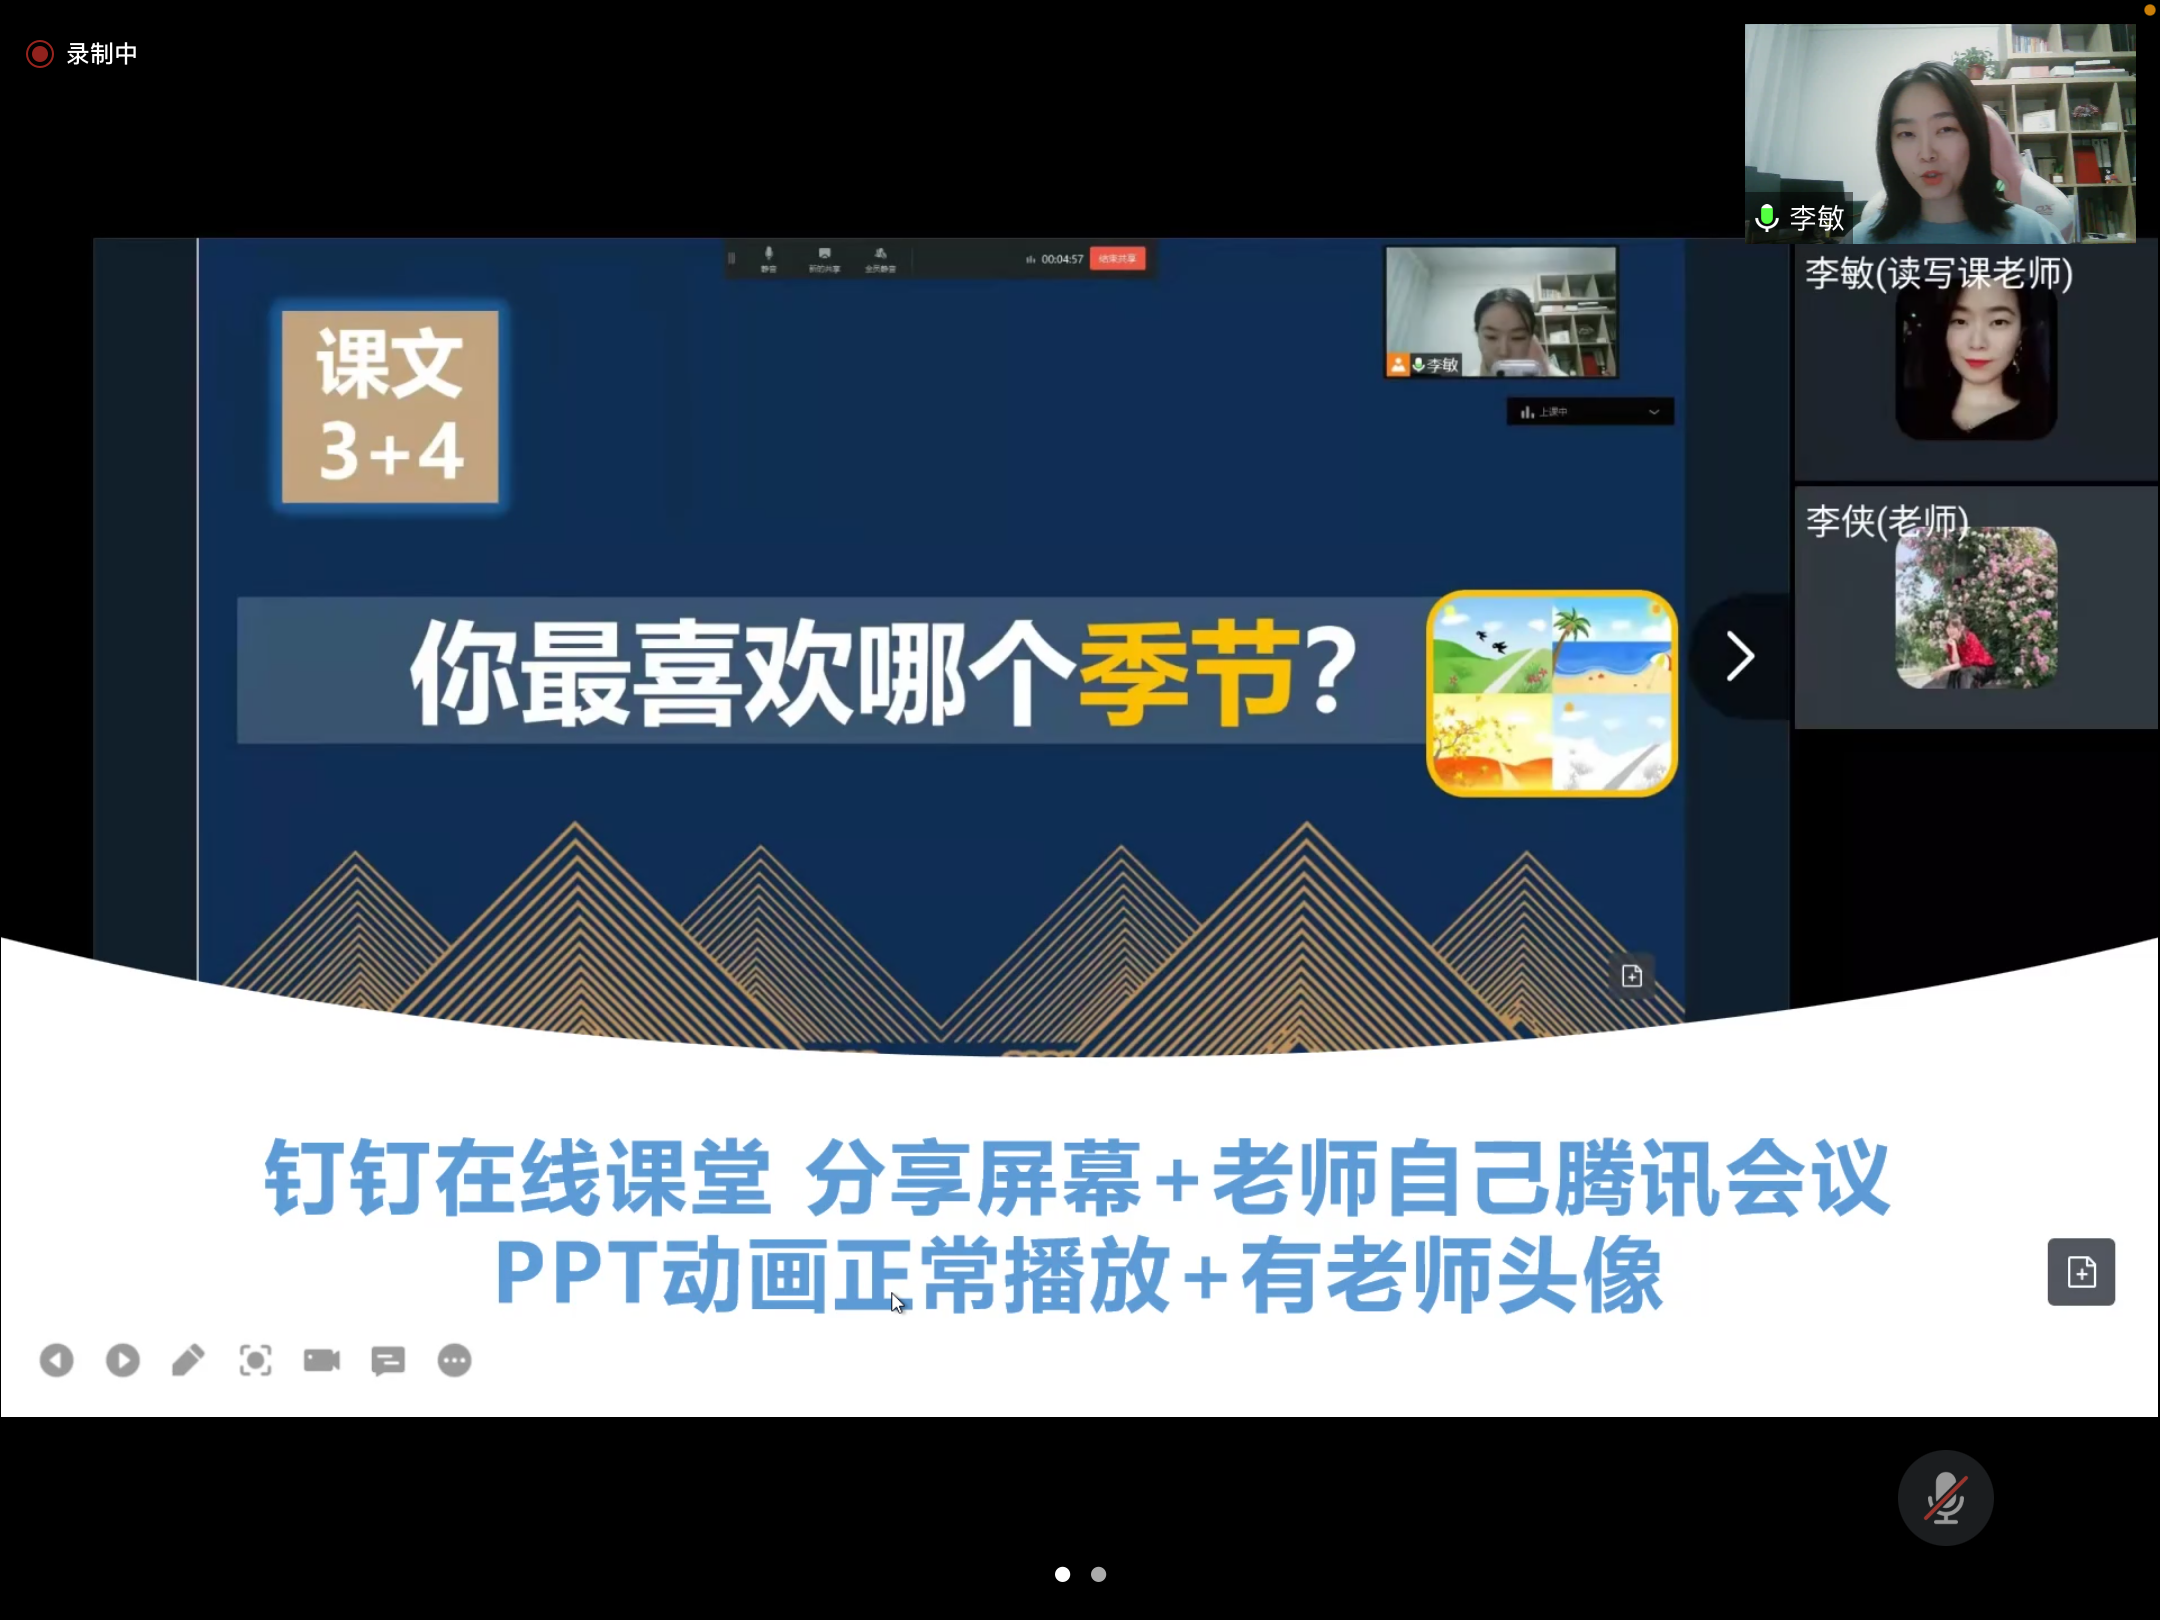The height and width of the screenshot is (1620, 2160).
Task: Advance to next slide with play arrow
Action: pos(123,1361)
